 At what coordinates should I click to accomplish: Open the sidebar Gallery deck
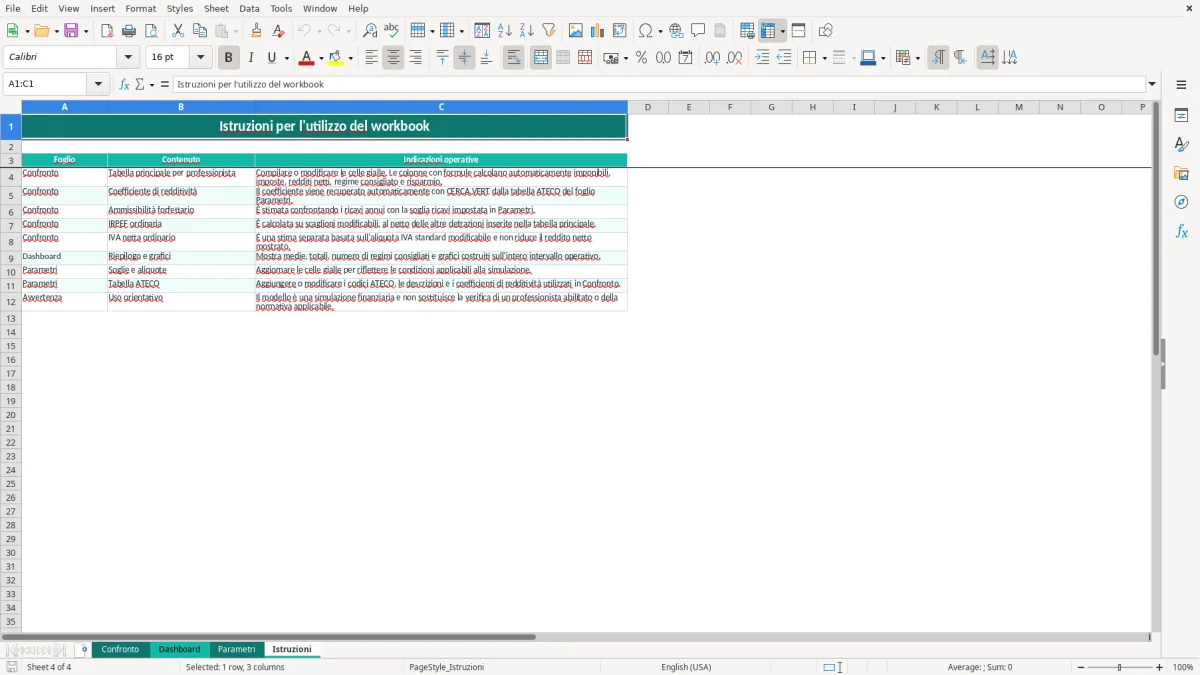(1181, 174)
